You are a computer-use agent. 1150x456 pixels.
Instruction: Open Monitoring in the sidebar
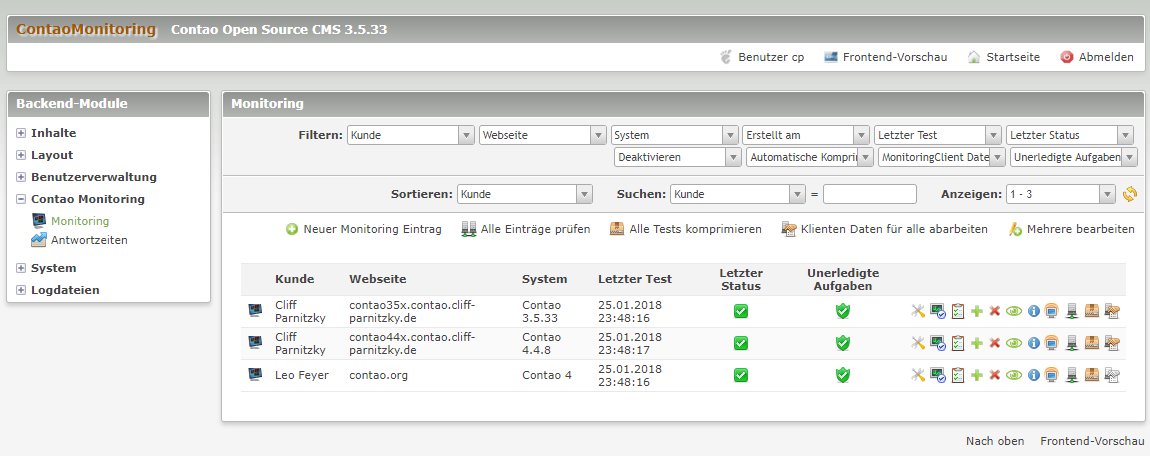[80, 221]
